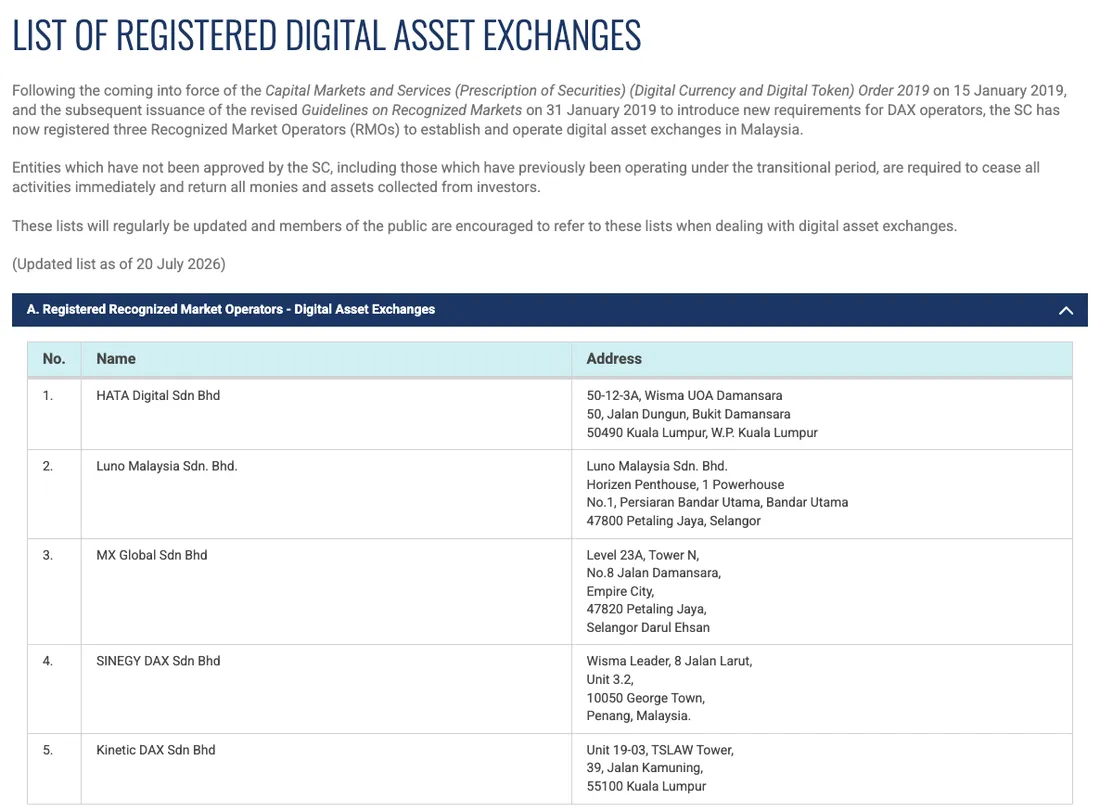This screenshot has height=812, width=1100.
Task: Click address line '50, Jalan Dungun, Bukit Damansara'
Action: [688, 414]
